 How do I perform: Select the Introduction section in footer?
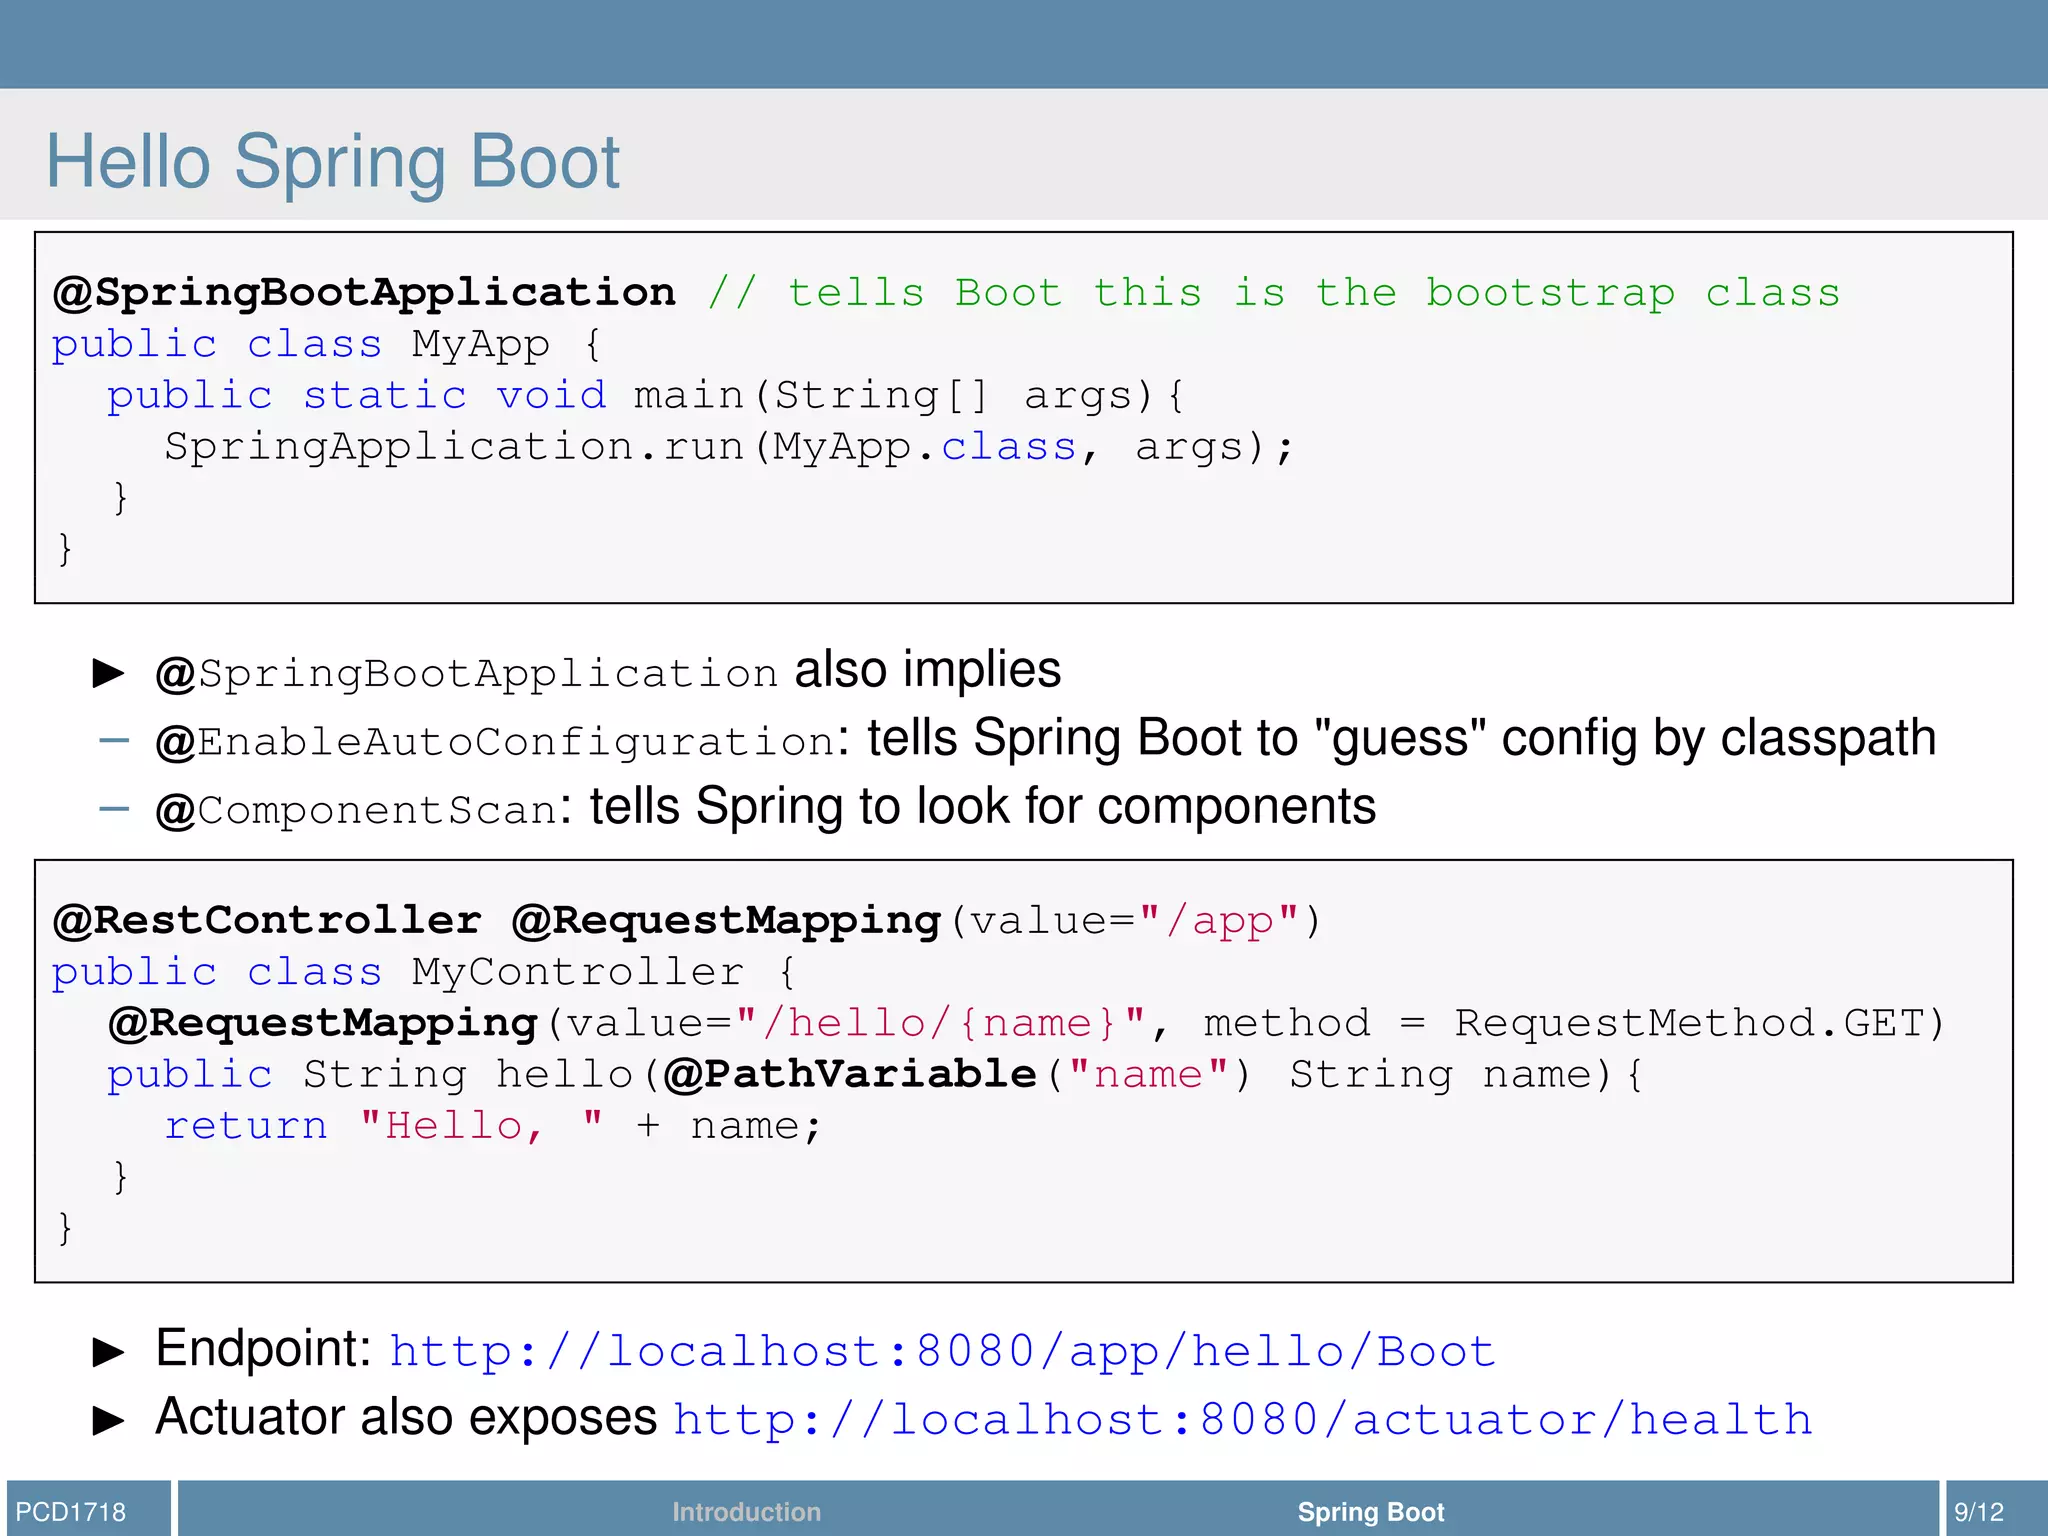[746, 1511]
